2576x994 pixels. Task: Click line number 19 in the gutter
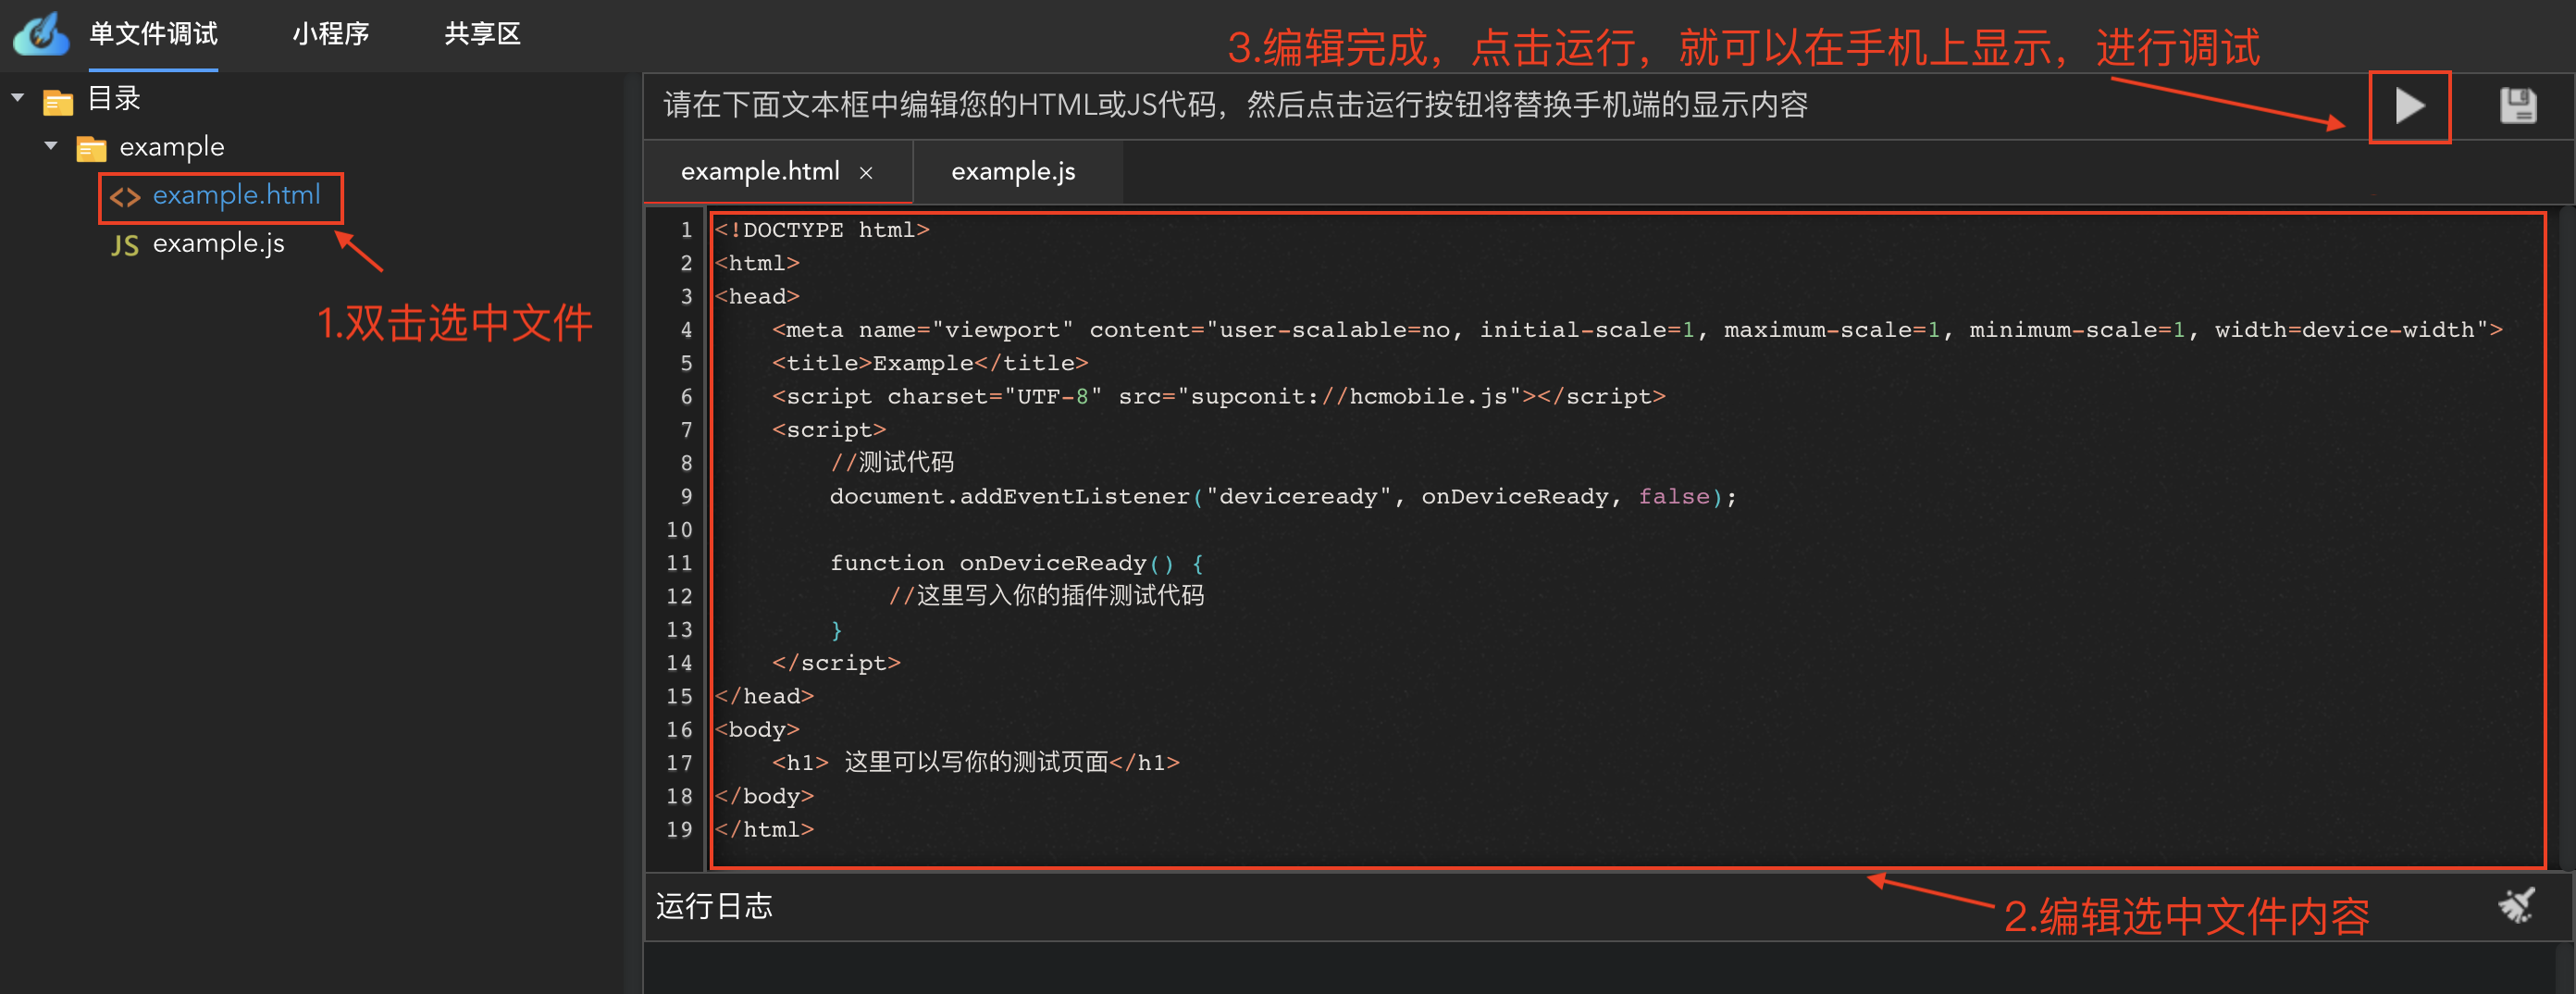(x=679, y=830)
